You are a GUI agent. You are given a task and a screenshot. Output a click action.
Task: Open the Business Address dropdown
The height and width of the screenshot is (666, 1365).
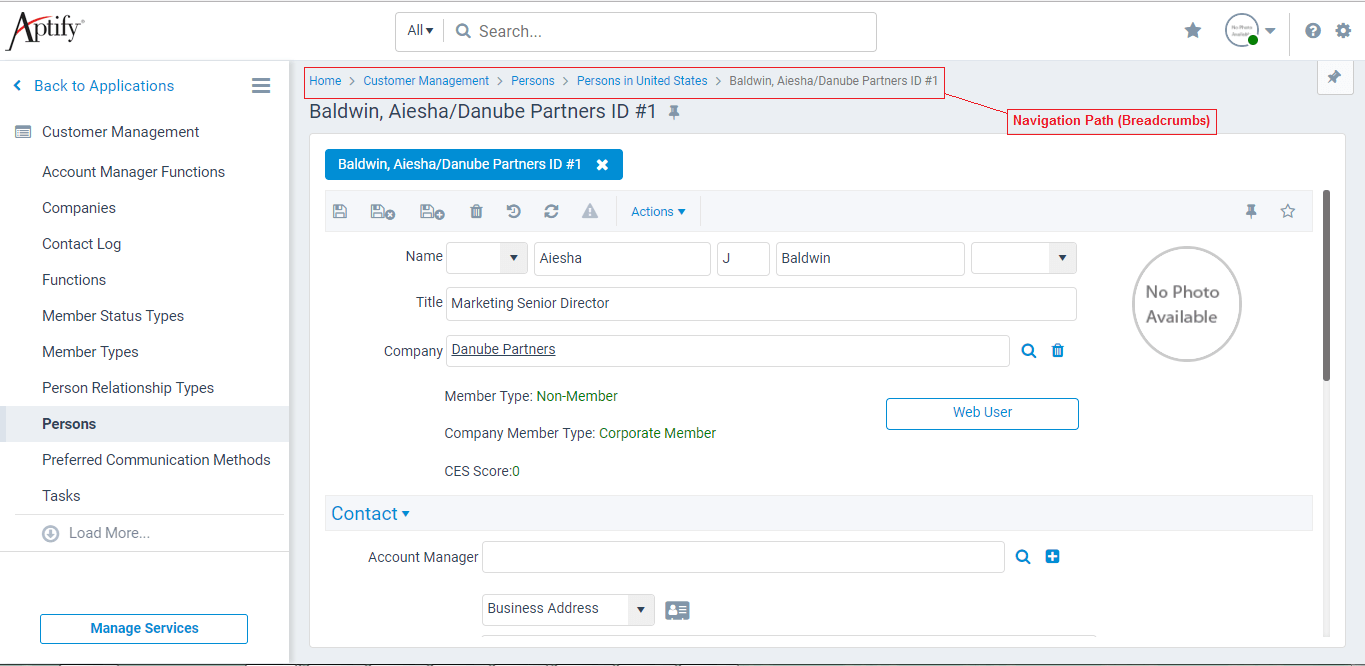tap(641, 609)
